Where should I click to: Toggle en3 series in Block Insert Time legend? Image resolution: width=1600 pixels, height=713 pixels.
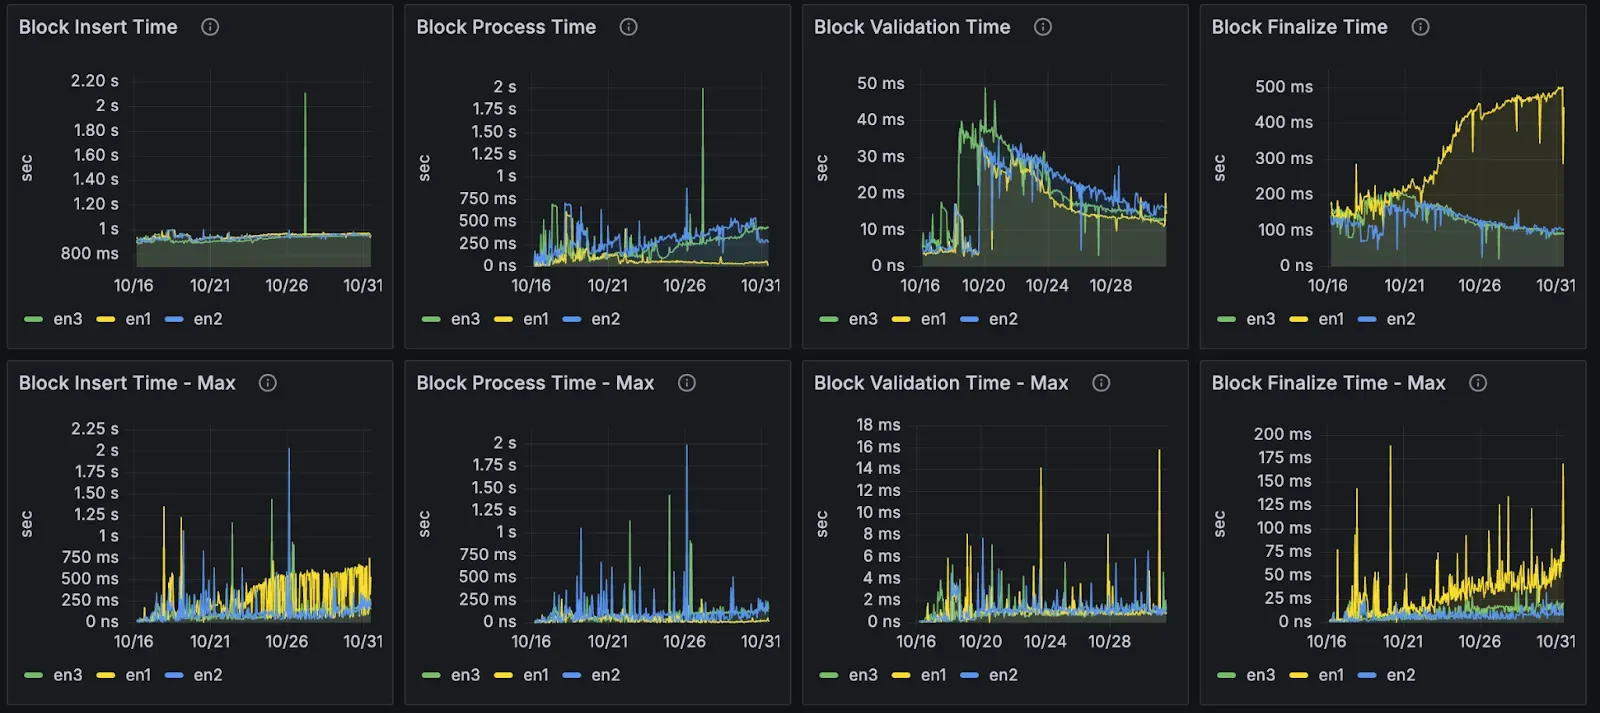click(67, 319)
